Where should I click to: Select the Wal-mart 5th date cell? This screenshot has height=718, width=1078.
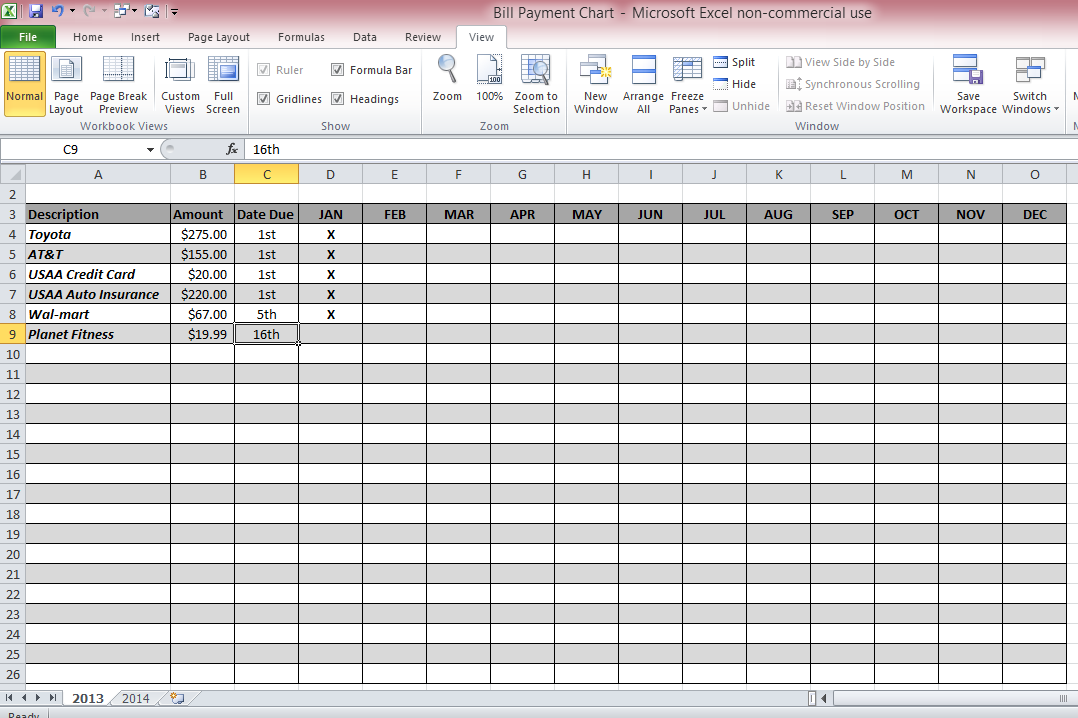267,314
